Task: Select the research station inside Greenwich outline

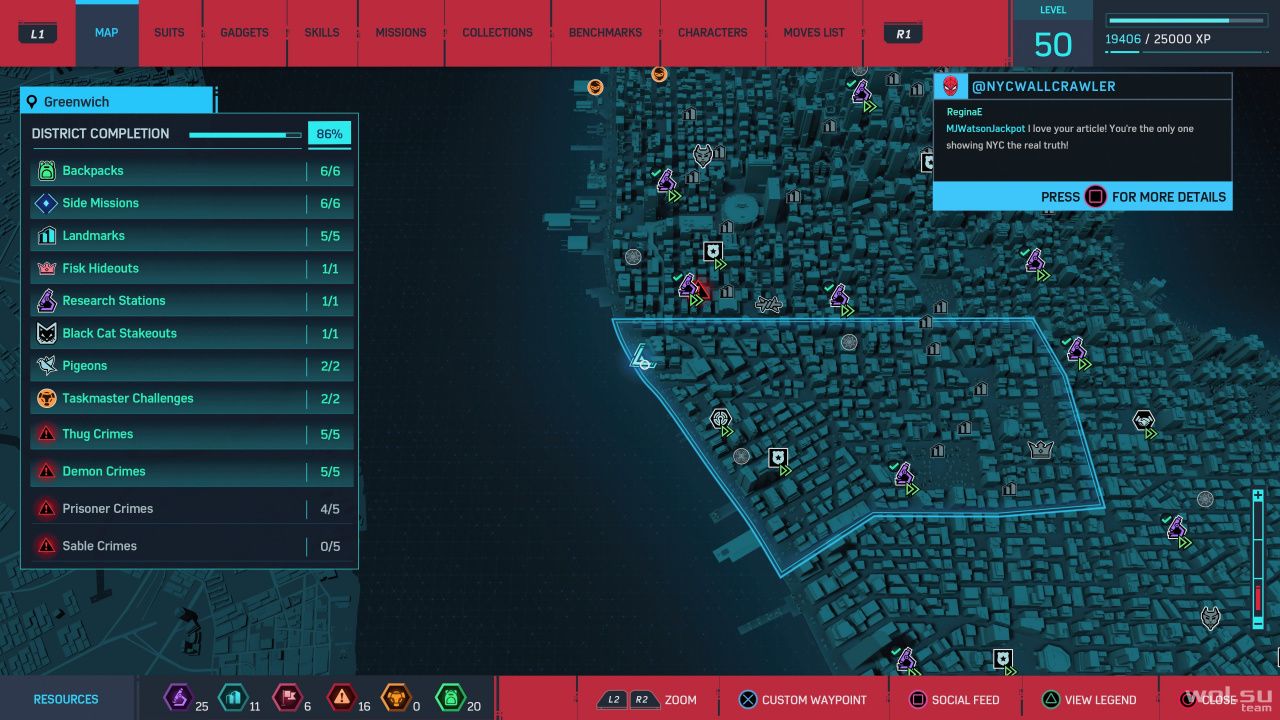Action: click(904, 474)
